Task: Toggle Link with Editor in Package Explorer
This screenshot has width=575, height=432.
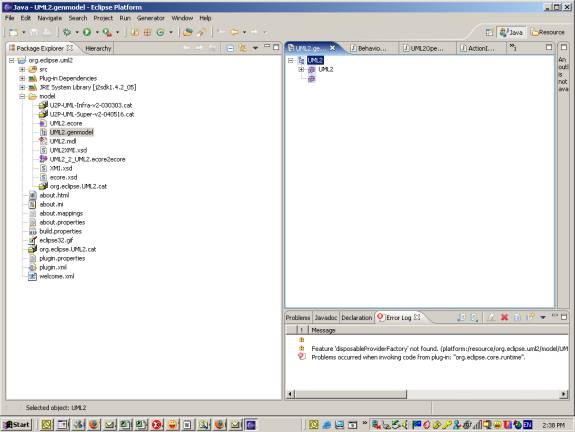Action: [x=242, y=48]
